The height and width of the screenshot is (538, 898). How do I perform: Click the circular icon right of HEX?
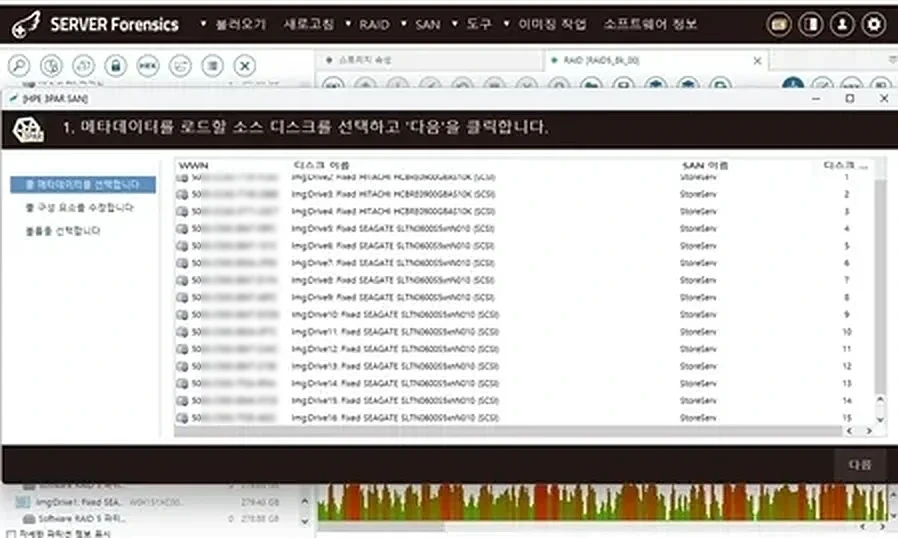(180, 65)
